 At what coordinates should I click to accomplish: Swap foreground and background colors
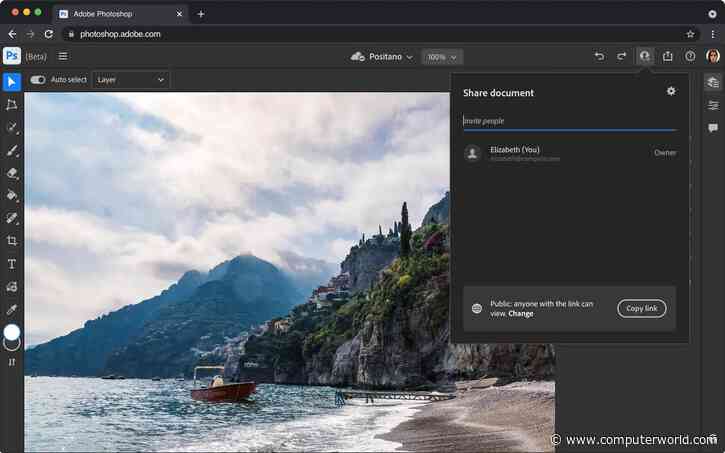pos(12,362)
